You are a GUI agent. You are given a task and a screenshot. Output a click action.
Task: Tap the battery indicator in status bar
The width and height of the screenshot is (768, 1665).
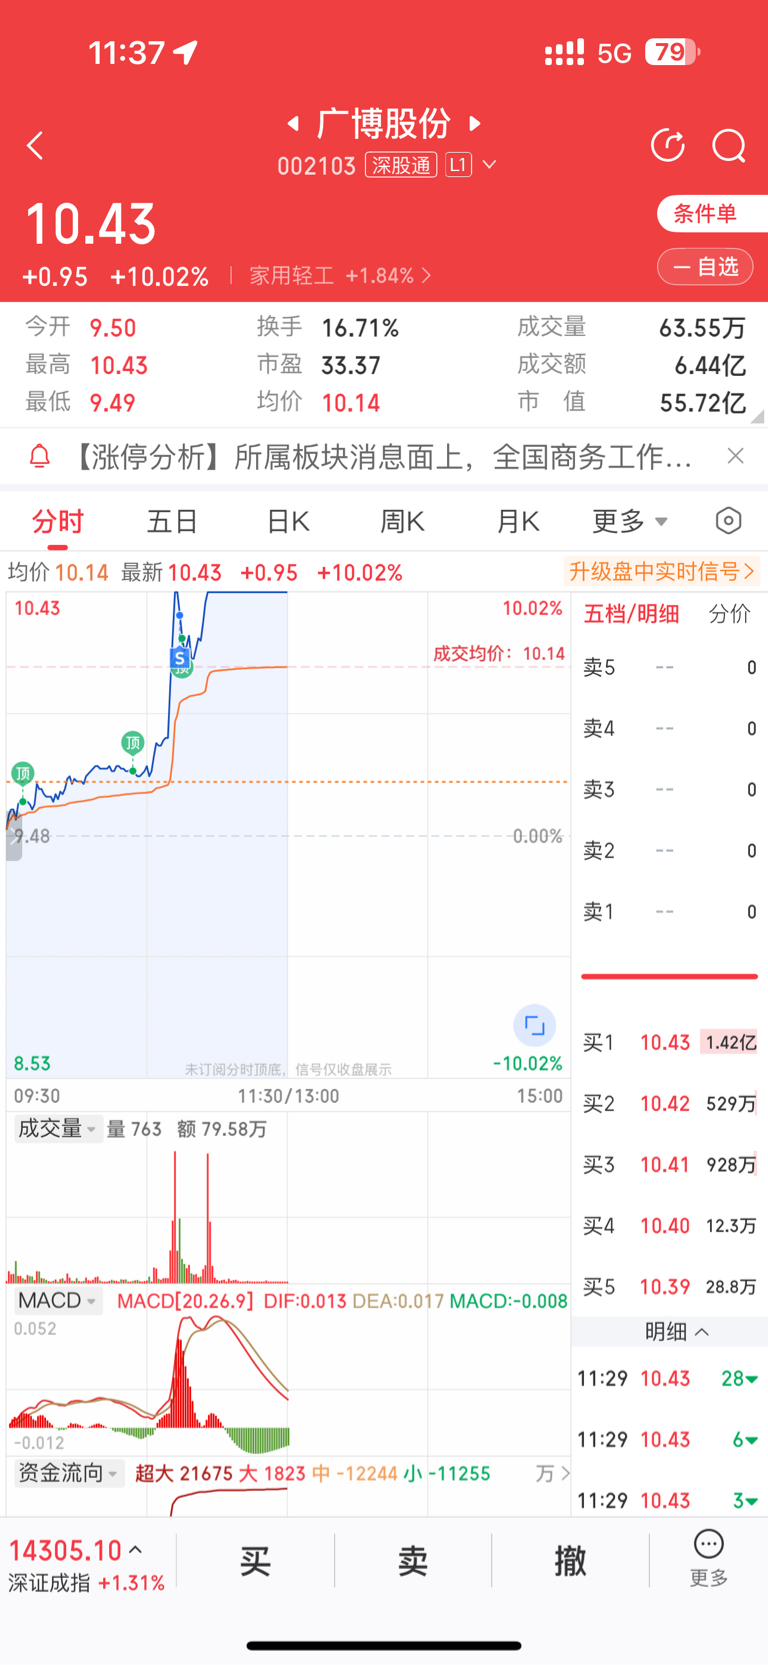click(673, 52)
